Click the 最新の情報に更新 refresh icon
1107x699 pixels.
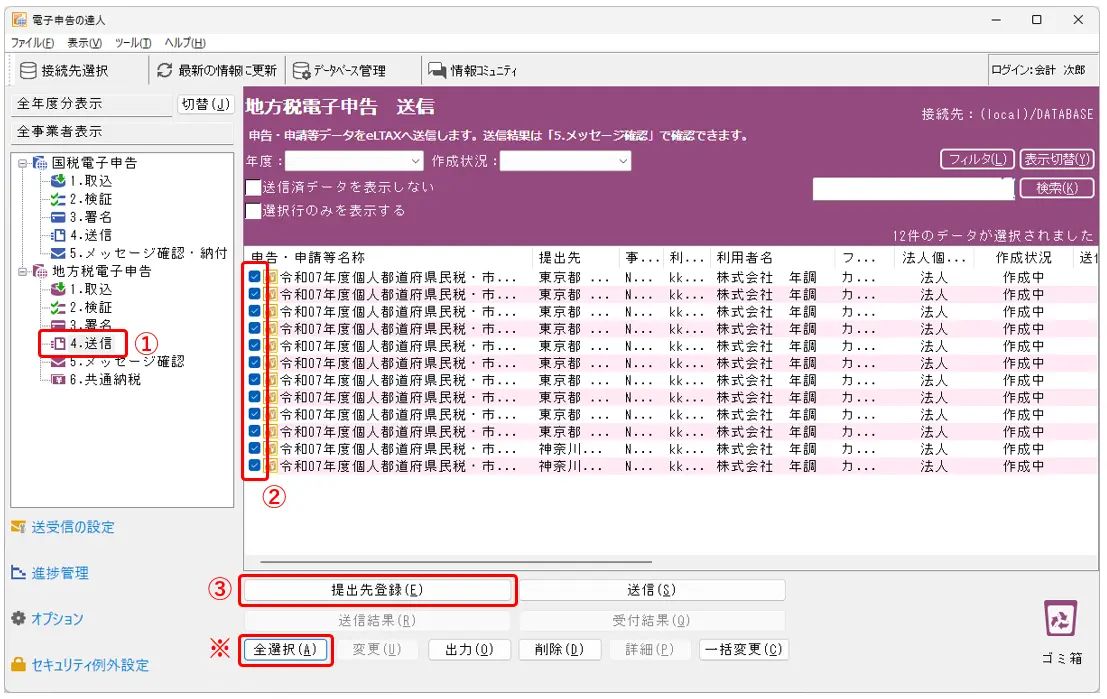(165, 71)
